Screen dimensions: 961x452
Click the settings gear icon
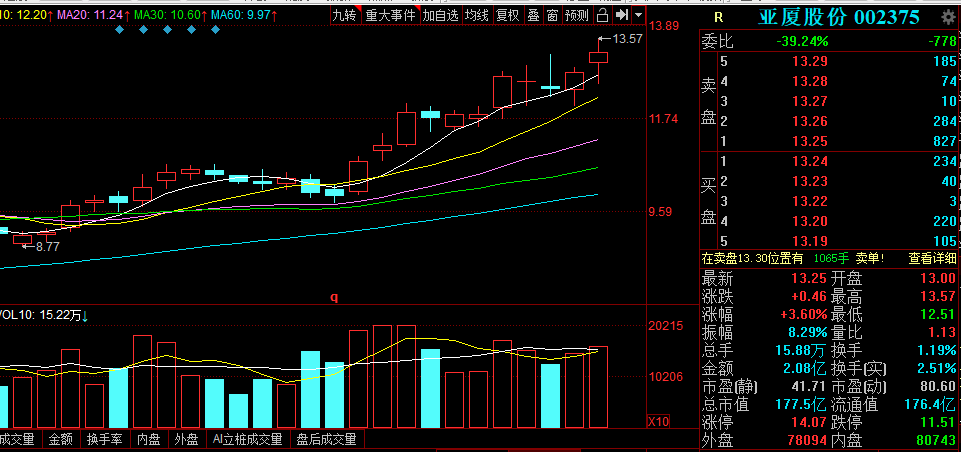tap(947, 18)
